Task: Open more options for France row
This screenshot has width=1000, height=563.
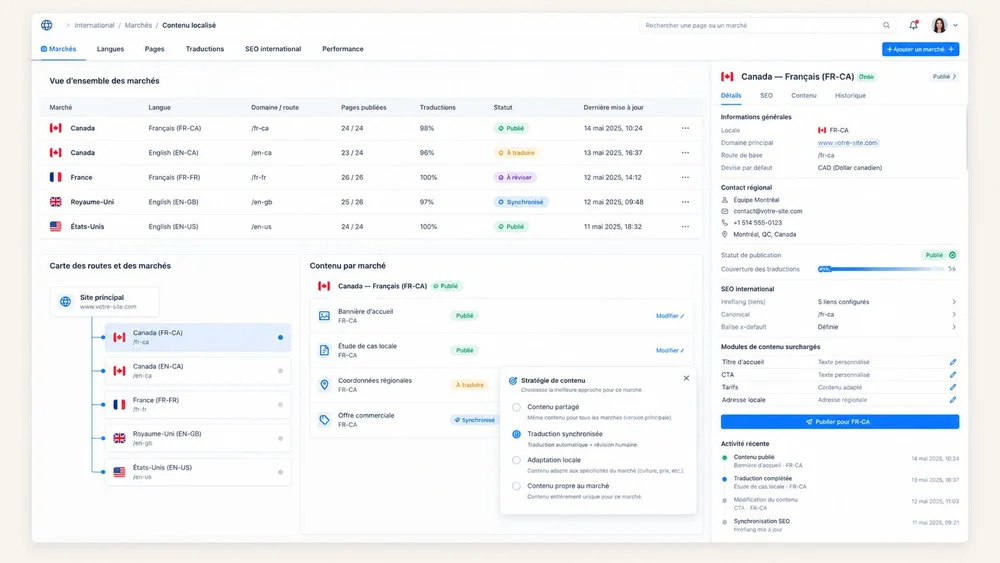Action: [685, 177]
